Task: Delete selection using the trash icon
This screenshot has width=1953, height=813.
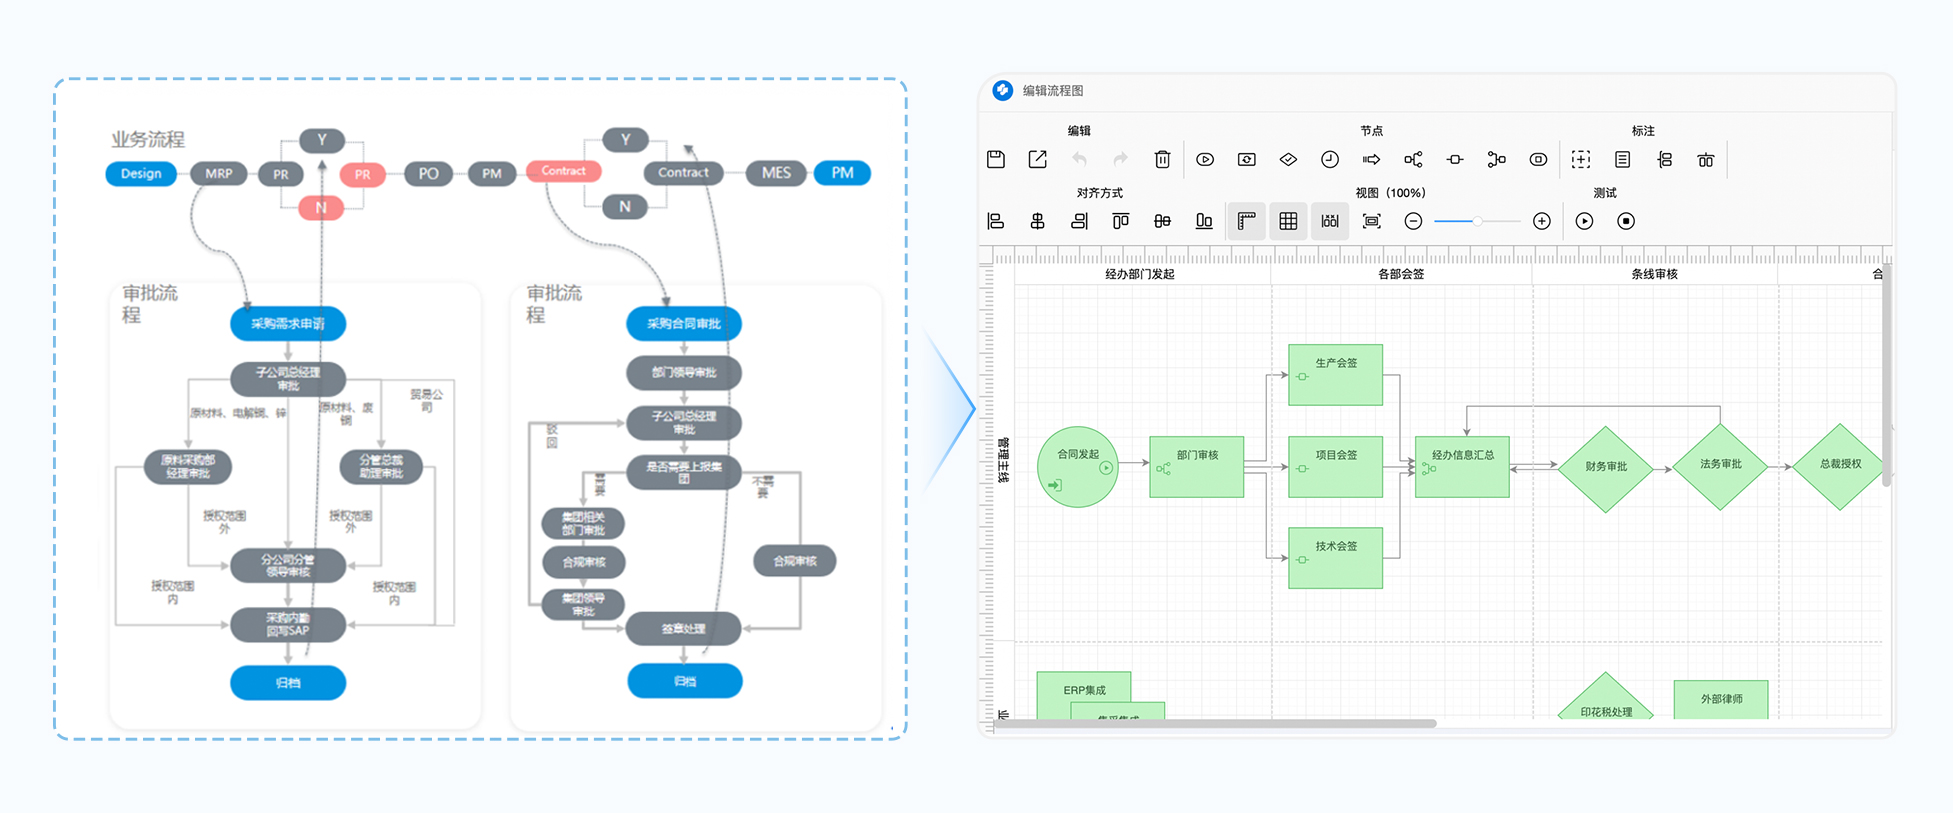Action: coord(1162,159)
